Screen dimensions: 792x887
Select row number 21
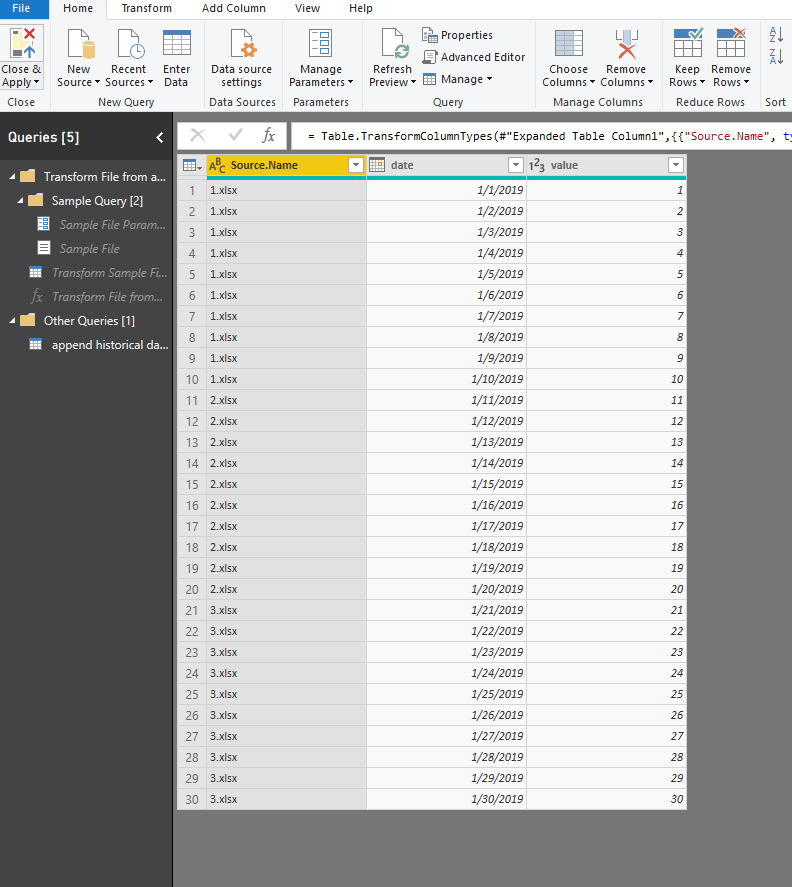coord(192,610)
